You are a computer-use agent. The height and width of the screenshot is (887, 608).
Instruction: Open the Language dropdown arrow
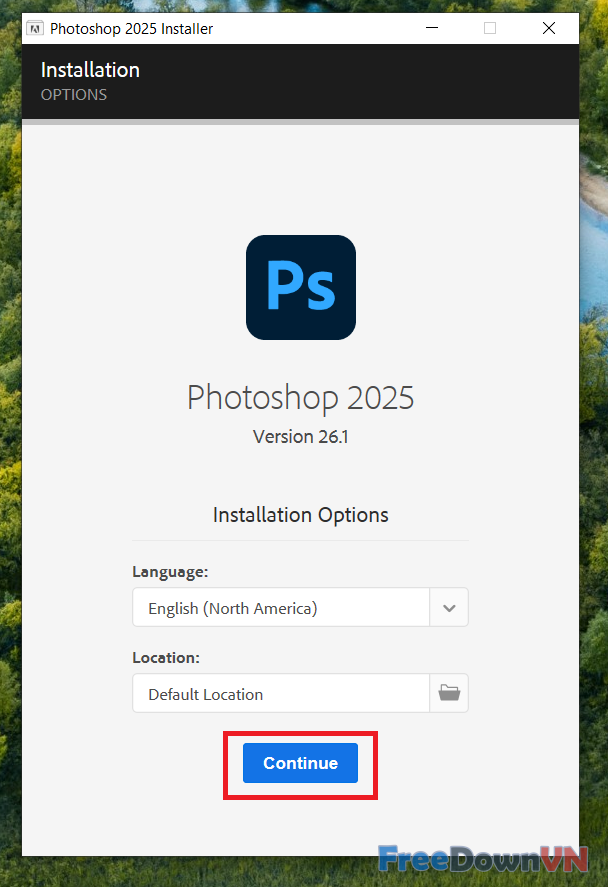[449, 607]
